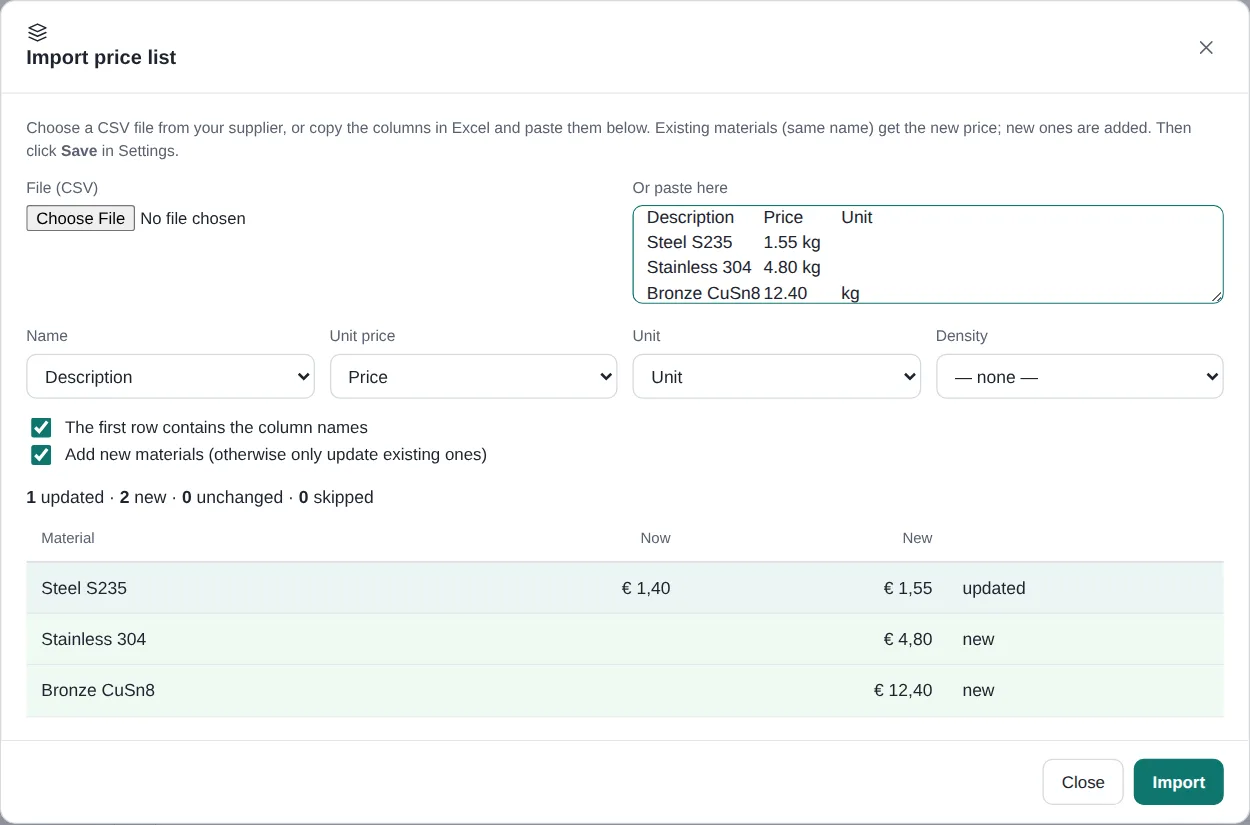Open the Unit column dropdown
Image resolution: width=1250 pixels, height=825 pixels.
point(776,377)
